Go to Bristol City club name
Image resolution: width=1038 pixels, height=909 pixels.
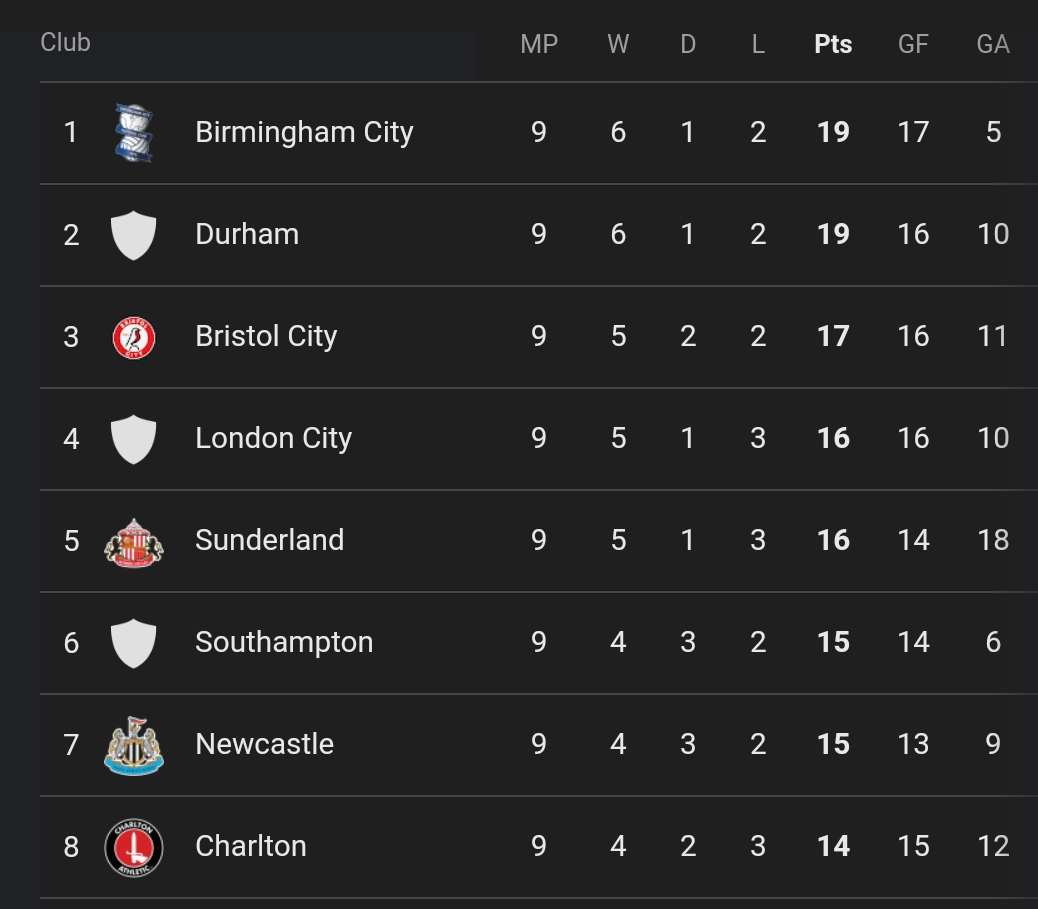click(x=266, y=336)
